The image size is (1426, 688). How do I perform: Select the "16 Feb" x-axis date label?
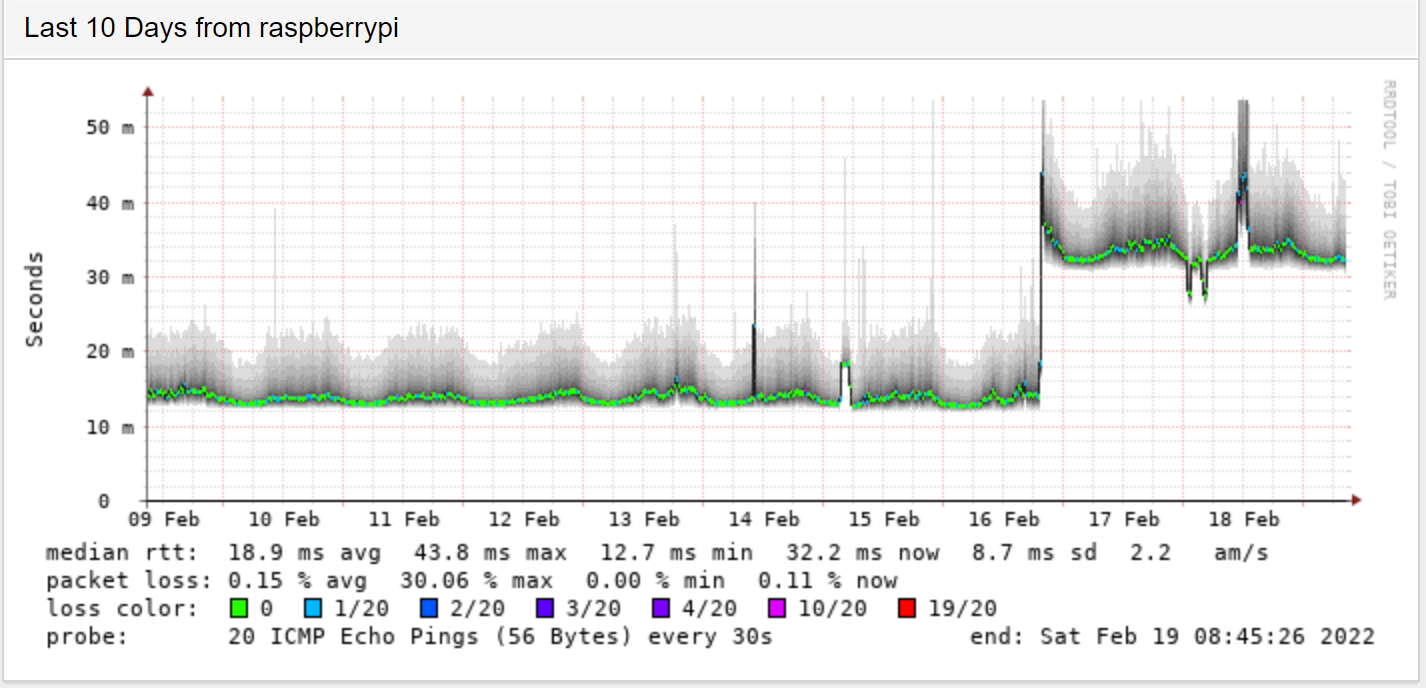point(1005,520)
